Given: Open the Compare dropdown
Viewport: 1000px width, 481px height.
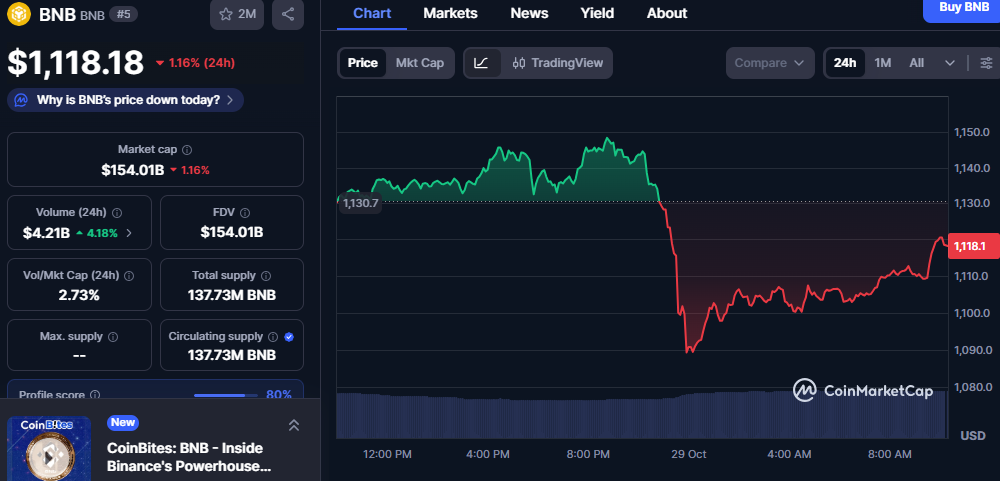Looking at the screenshot, I should [x=769, y=63].
